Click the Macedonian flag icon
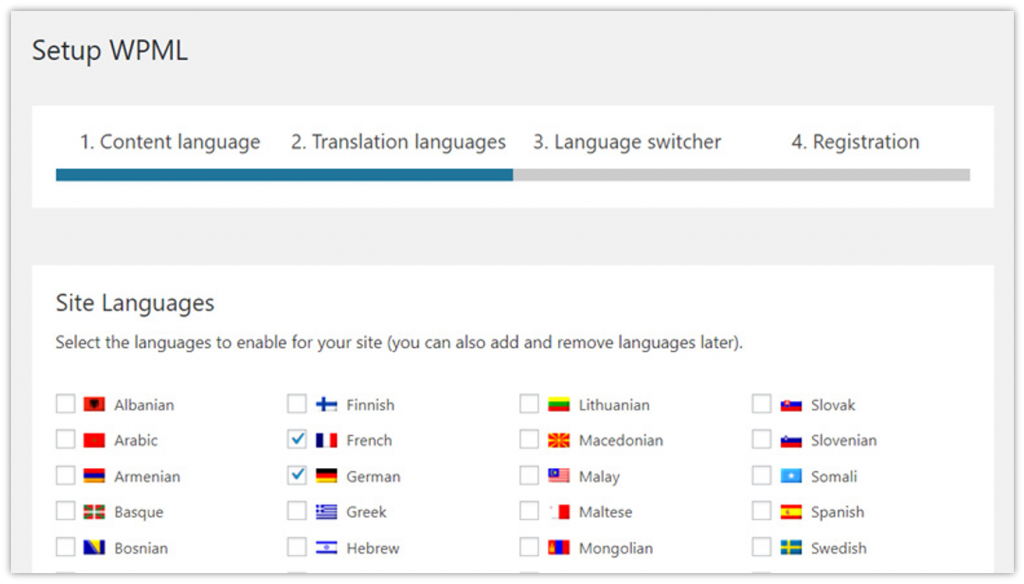The image size is (1024, 584). pos(560,440)
